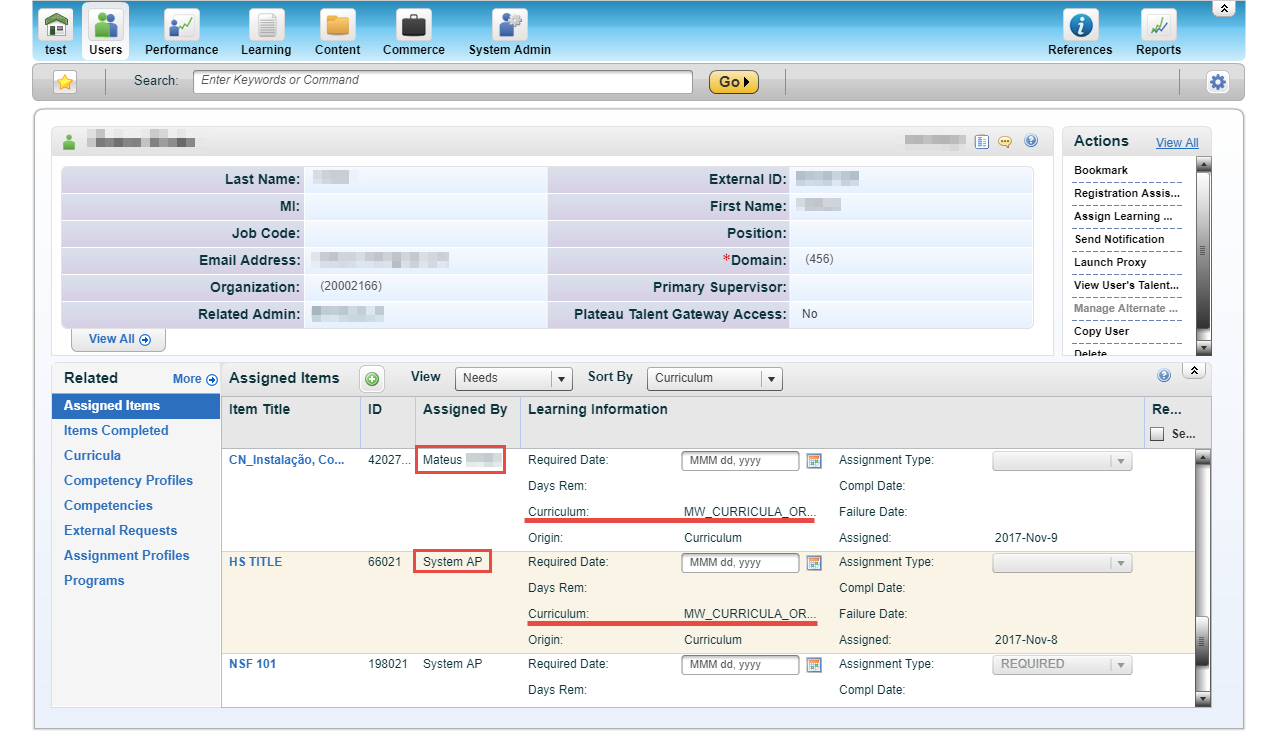
Task: Open the user record report icon
Action: (x=982, y=142)
